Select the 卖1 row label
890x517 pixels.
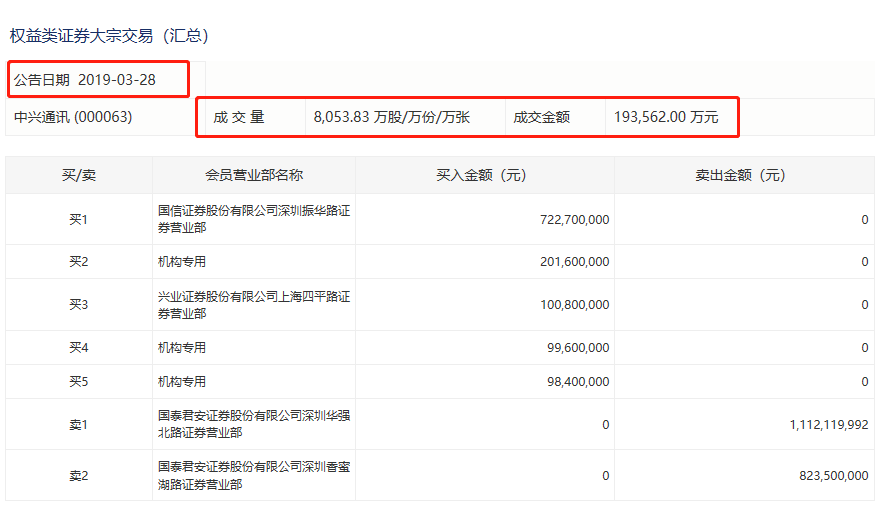pyautogui.click(x=79, y=424)
